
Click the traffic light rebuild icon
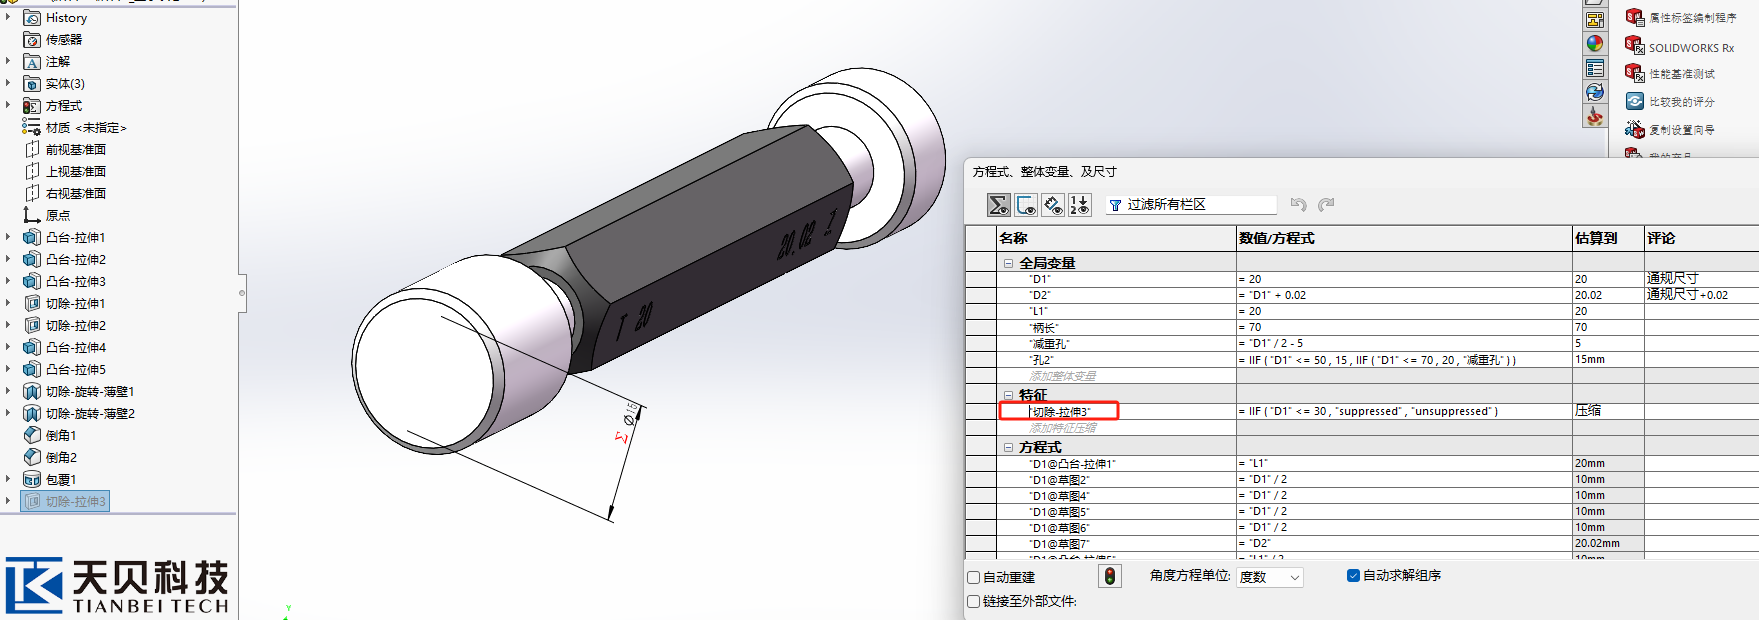tap(1110, 576)
